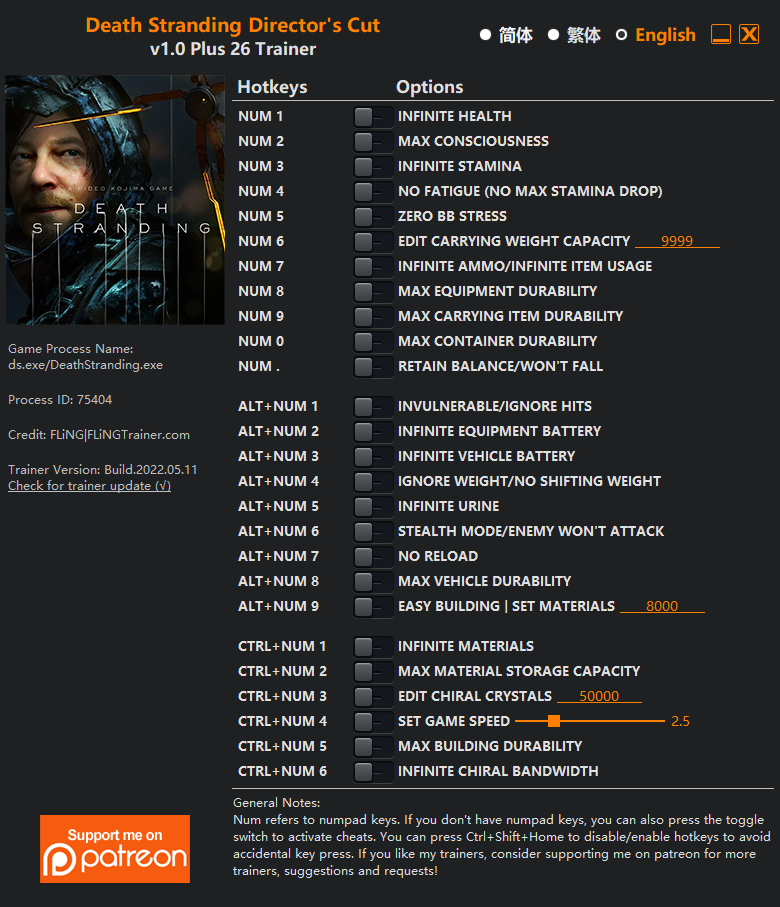Click the Set Game Speed slider handle
Viewport: 780px width, 907px height.
point(554,721)
